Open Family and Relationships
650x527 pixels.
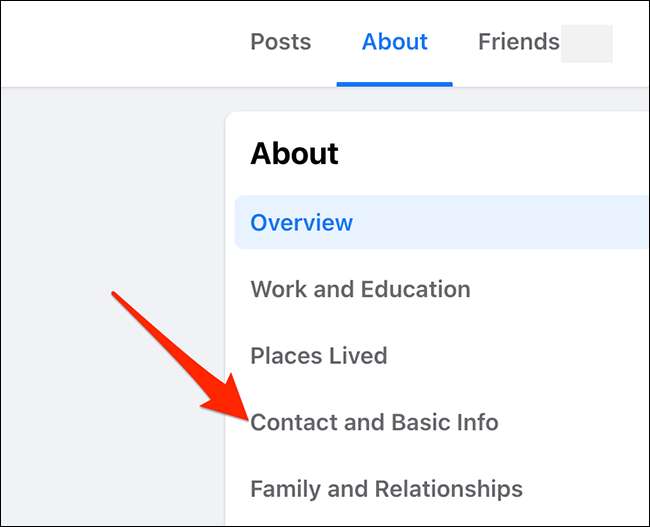386,489
